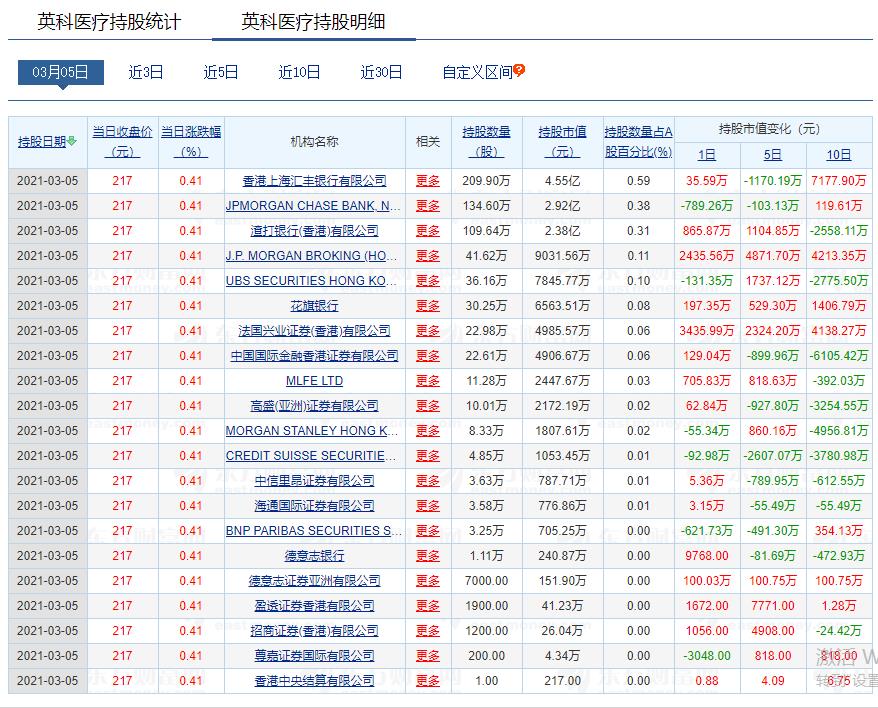Open 德意志银行 institution link
The width and height of the screenshot is (878, 708).
(314, 556)
